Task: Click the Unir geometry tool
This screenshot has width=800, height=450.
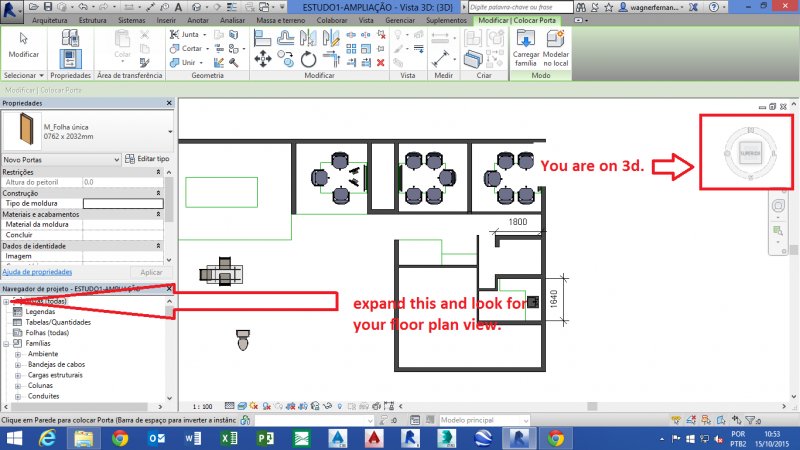Action: (x=185, y=62)
